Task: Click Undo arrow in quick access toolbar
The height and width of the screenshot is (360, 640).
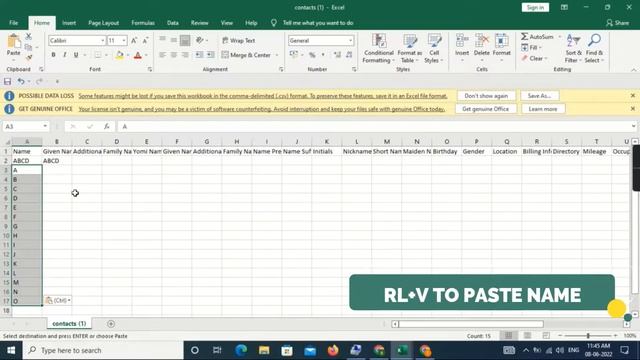Action: [x=21, y=81]
